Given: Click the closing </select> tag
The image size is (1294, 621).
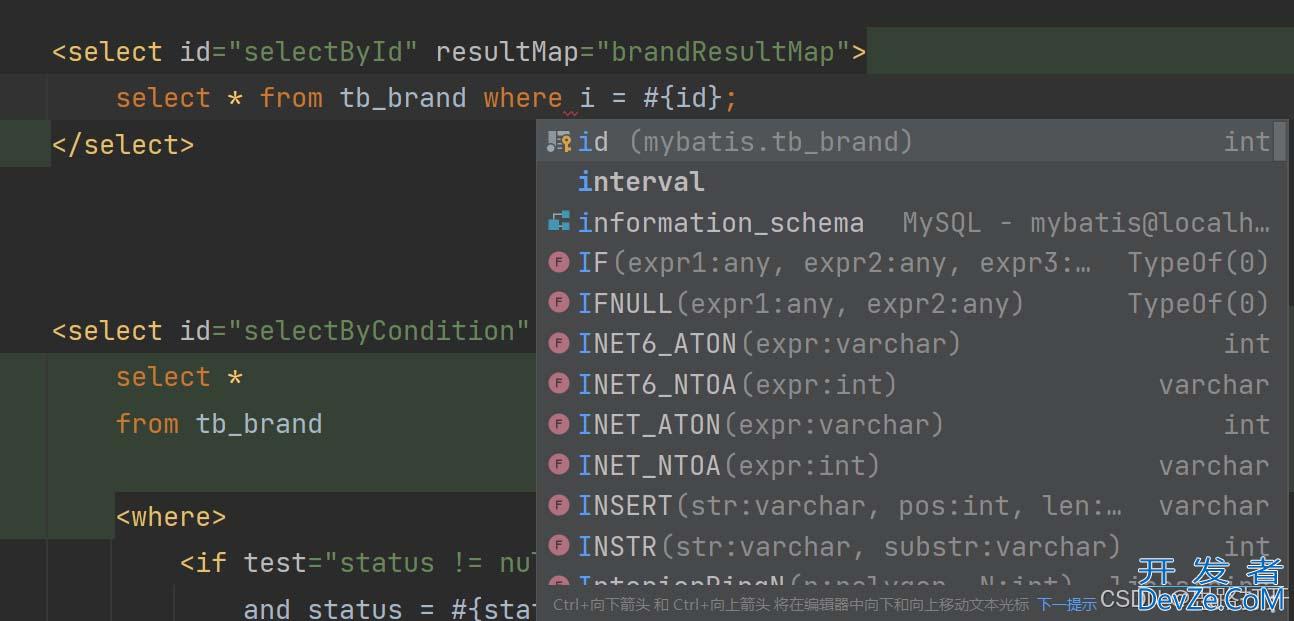Looking at the screenshot, I should click(123, 145).
